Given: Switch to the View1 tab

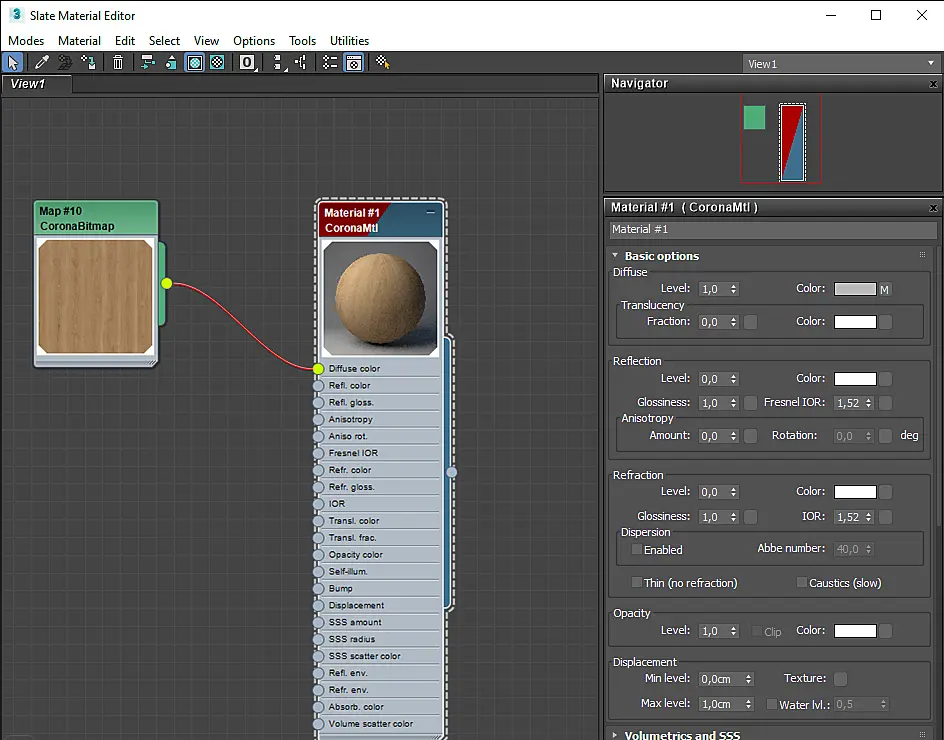Looking at the screenshot, I should coord(36,84).
